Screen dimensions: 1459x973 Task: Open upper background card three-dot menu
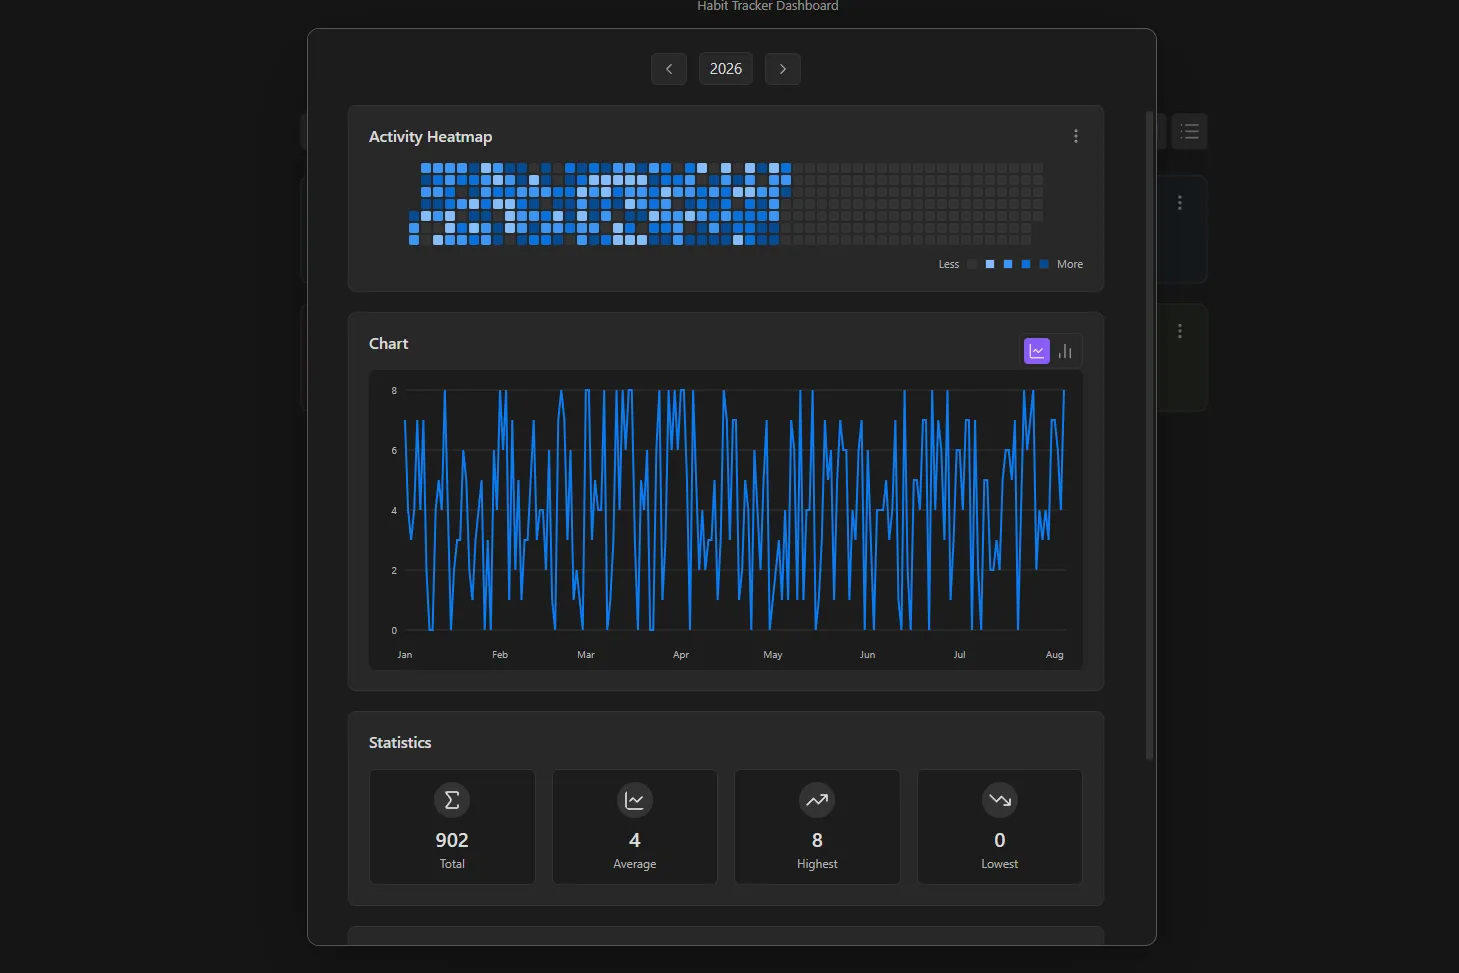1180,203
